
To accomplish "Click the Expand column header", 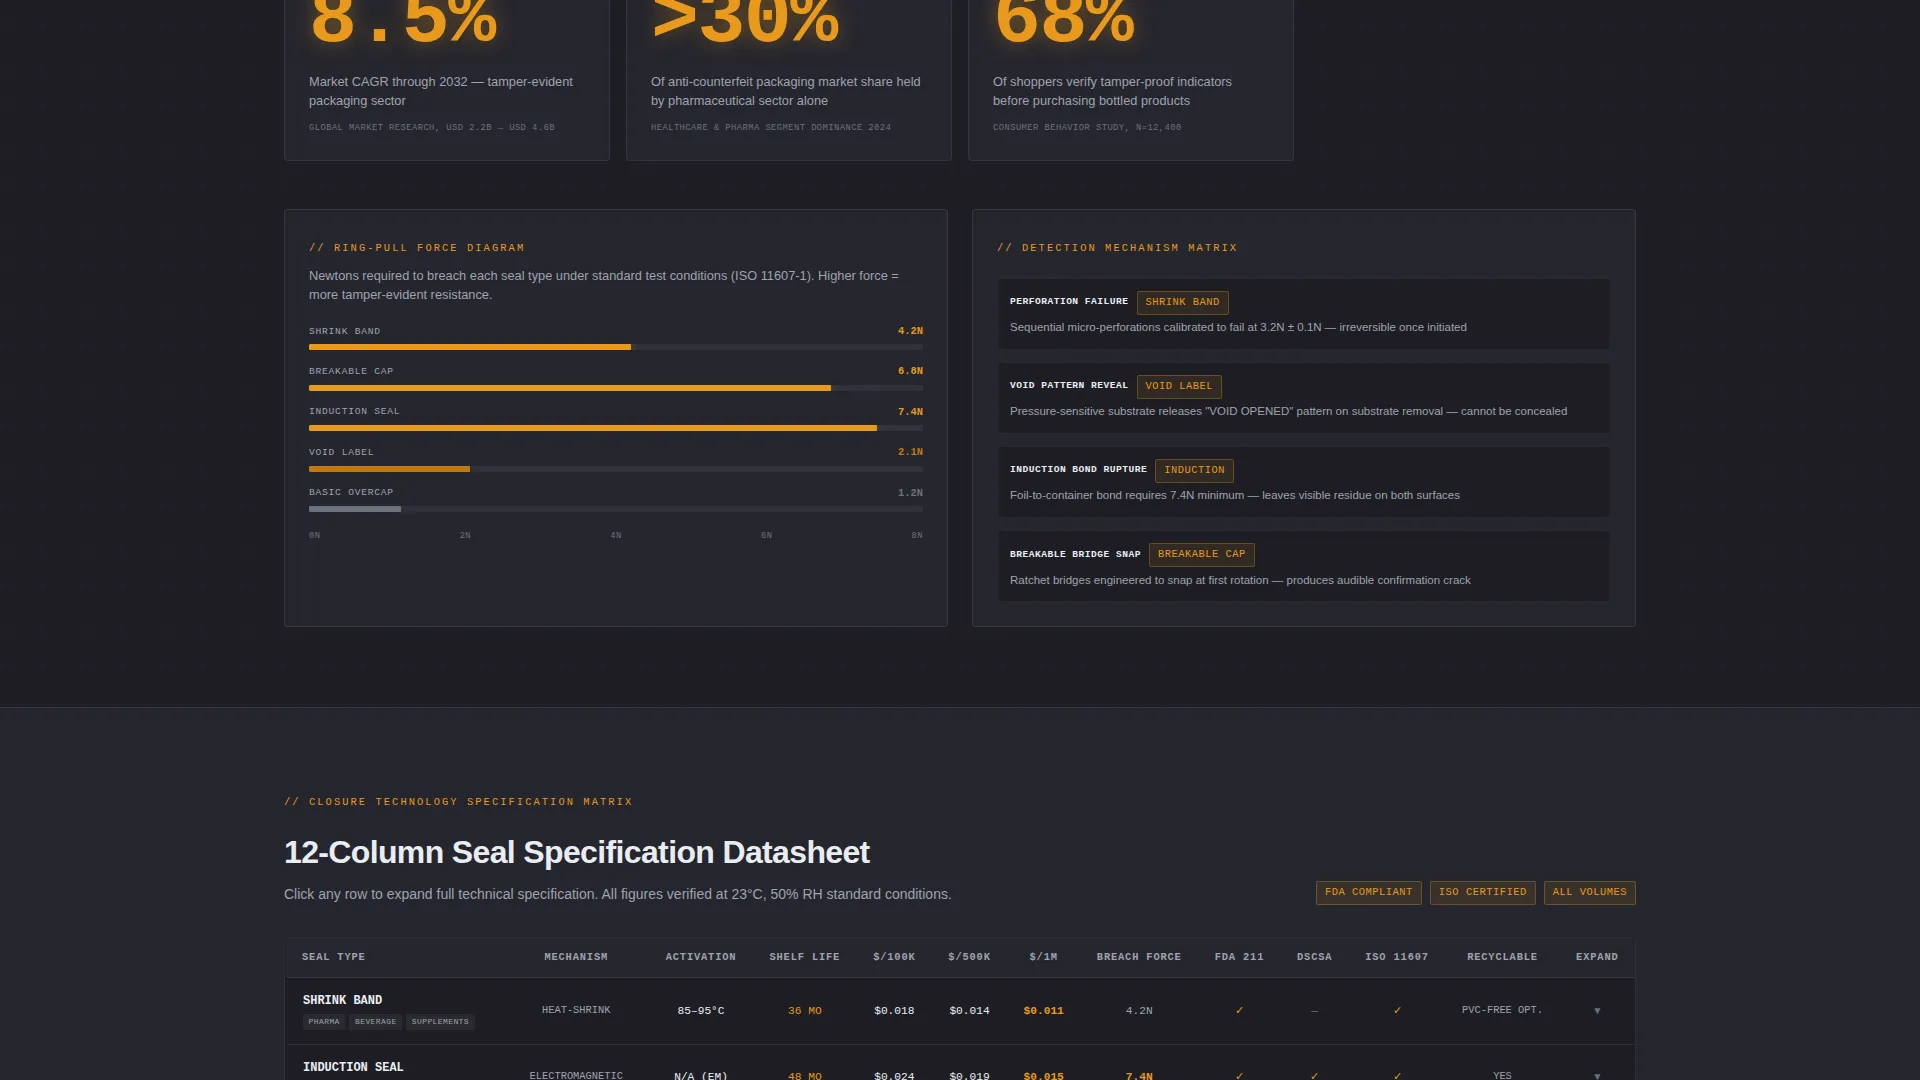I will 1597,957.
